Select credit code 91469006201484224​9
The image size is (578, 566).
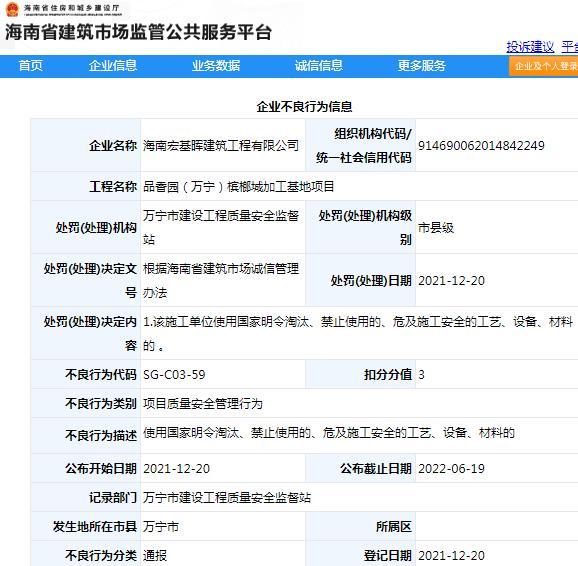481,146
